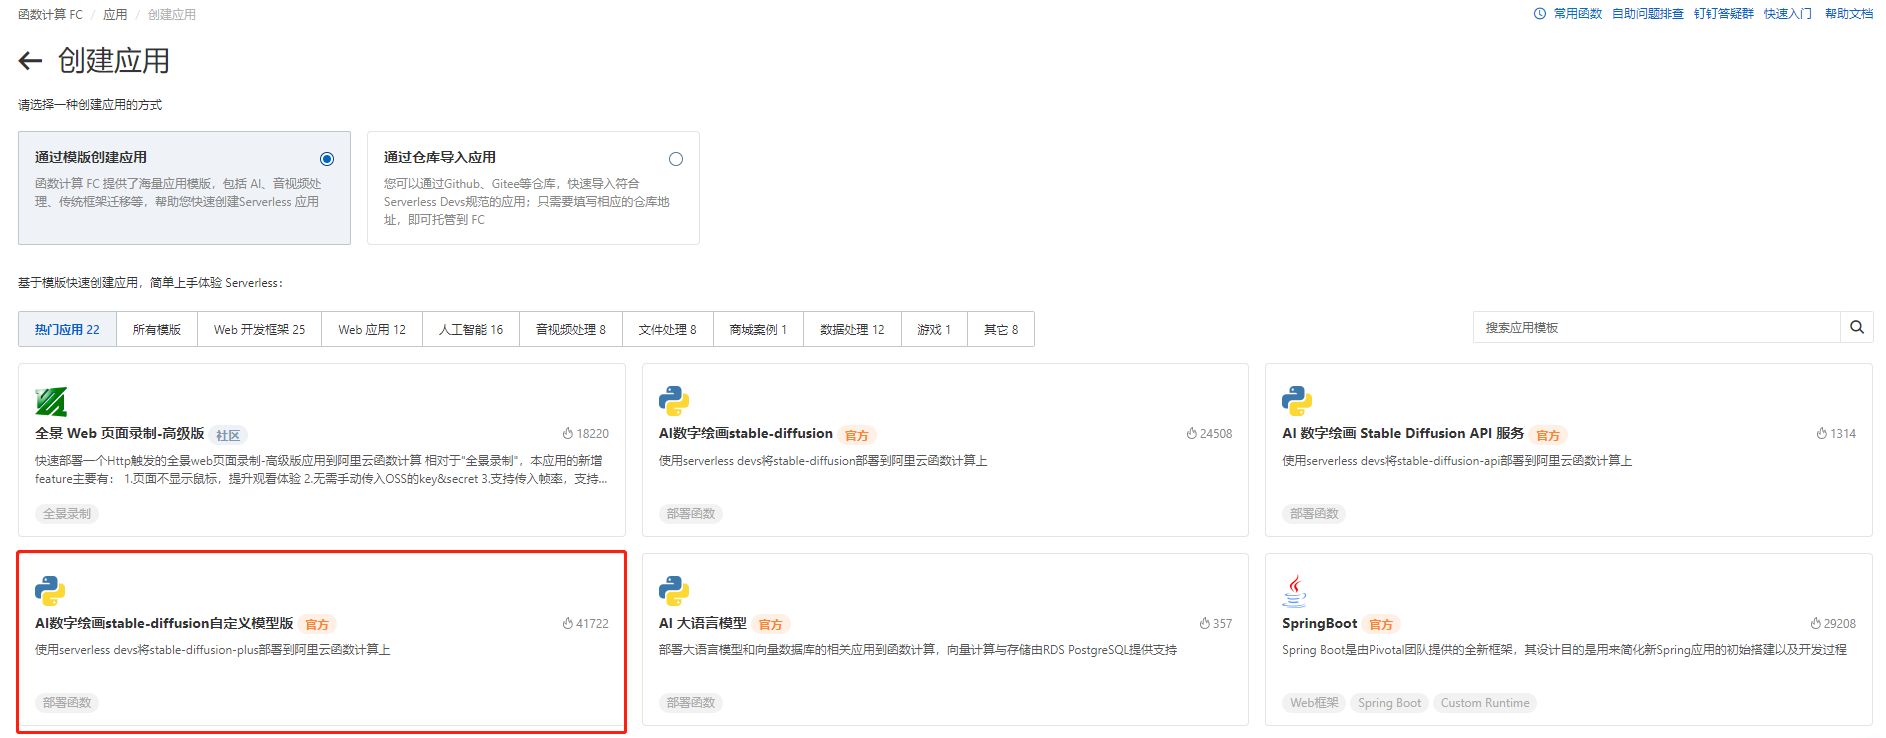Switch to 所有模版 tab
Image resolution: width=1886 pixels, height=738 pixels.
[157, 329]
